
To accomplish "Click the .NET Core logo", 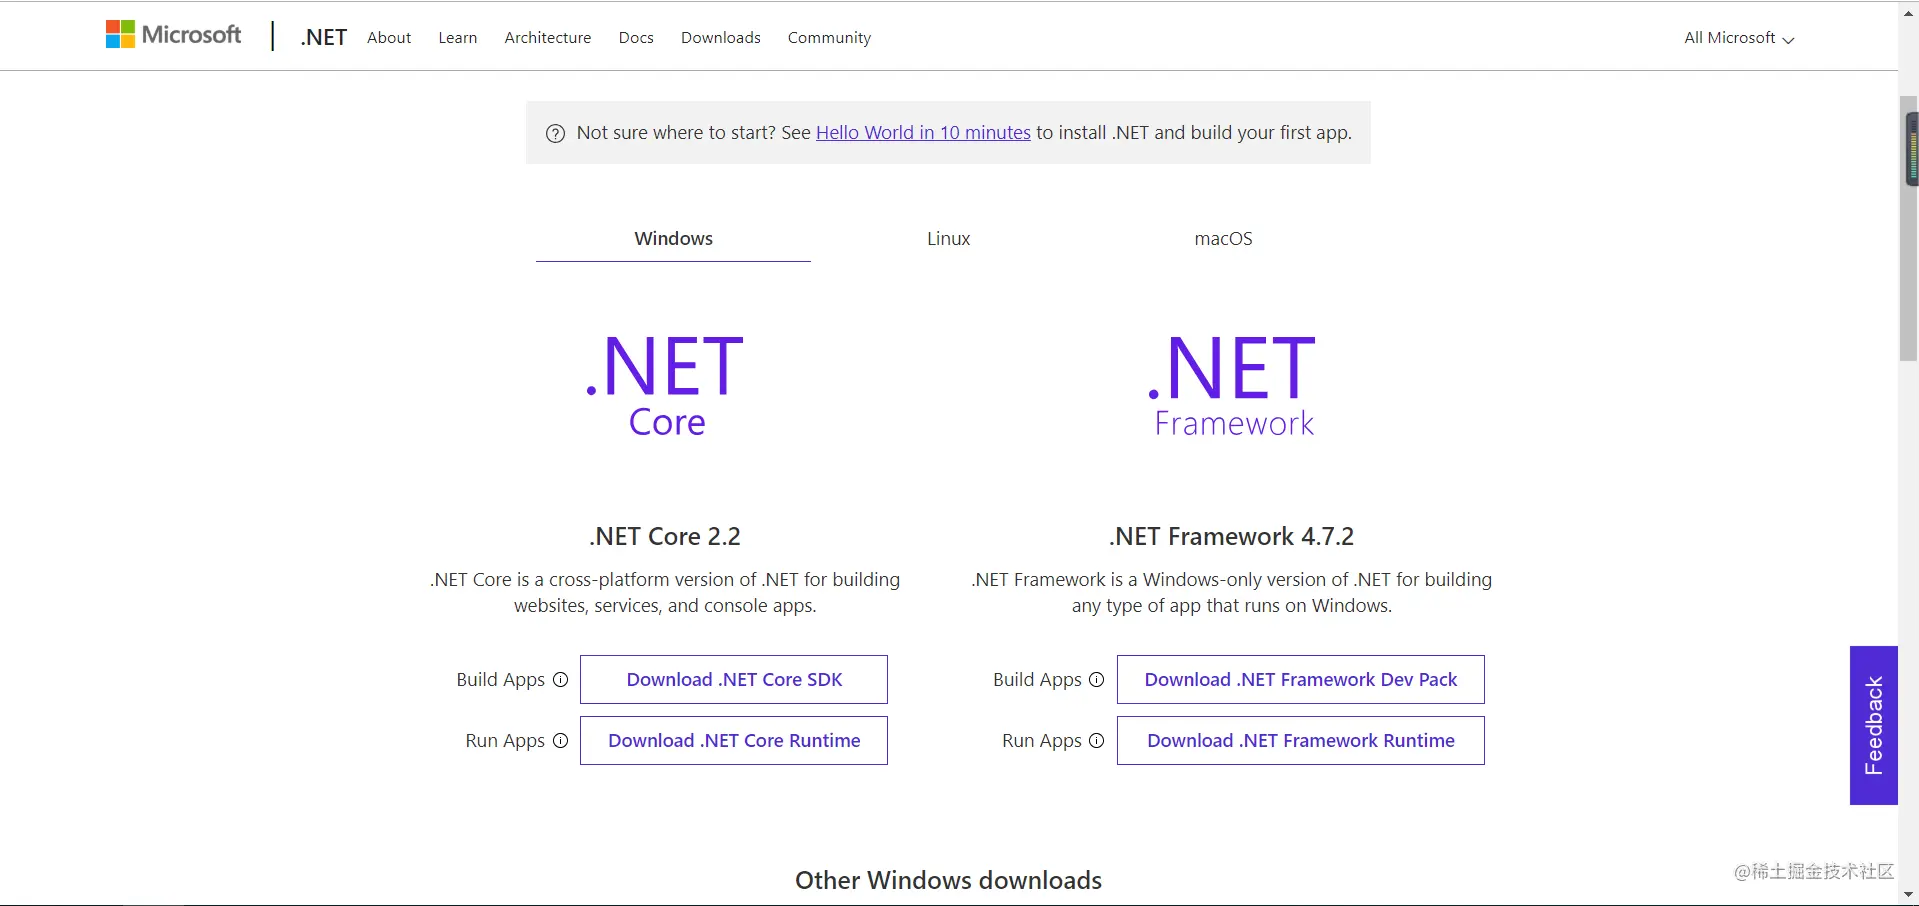I will coord(665,385).
